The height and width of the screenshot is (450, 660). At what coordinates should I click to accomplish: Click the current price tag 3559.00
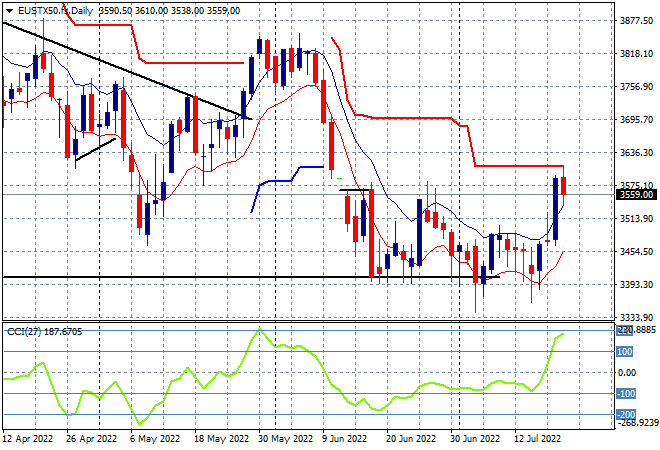[636, 195]
